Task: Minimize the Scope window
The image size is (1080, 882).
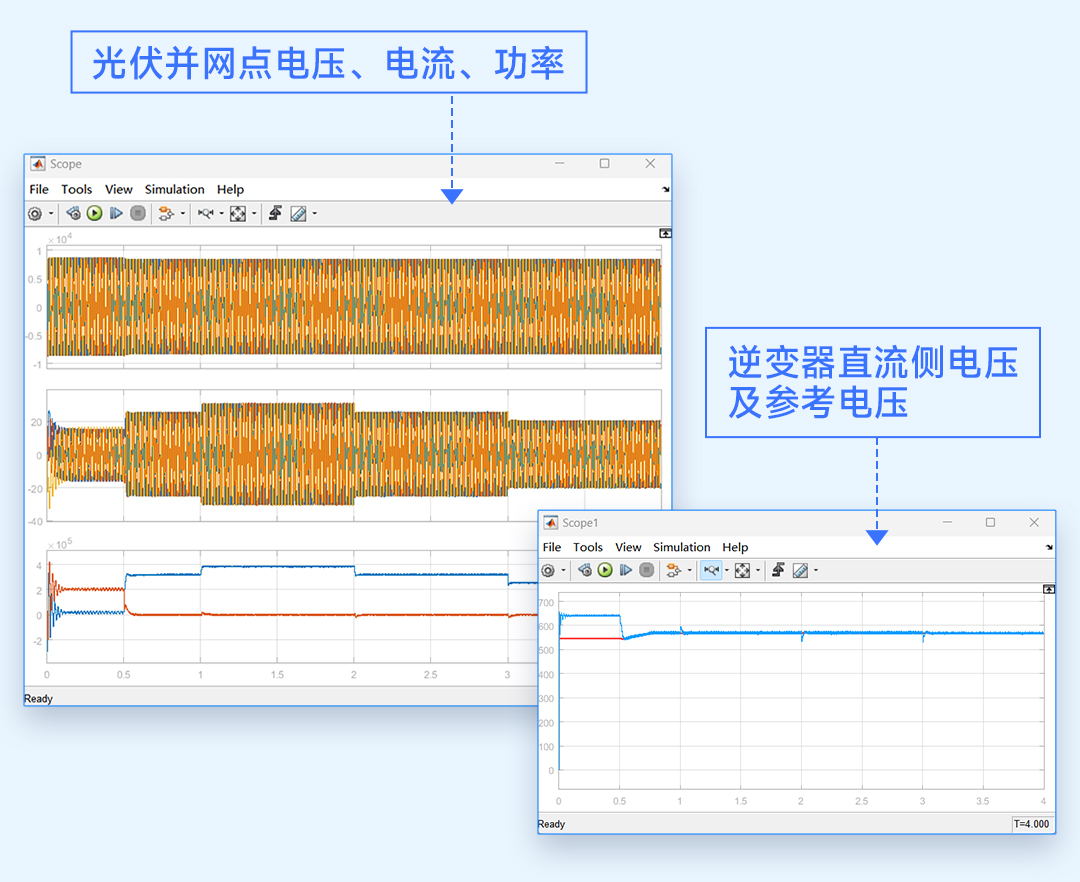Action: click(x=560, y=163)
